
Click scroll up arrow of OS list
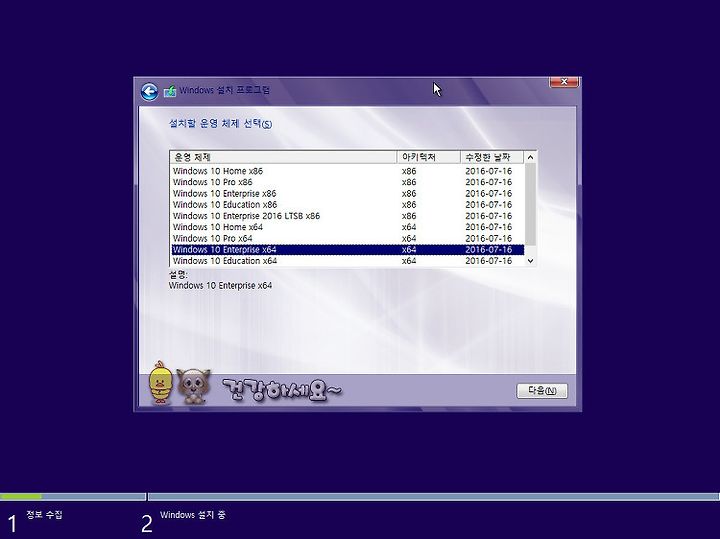coord(530,157)
